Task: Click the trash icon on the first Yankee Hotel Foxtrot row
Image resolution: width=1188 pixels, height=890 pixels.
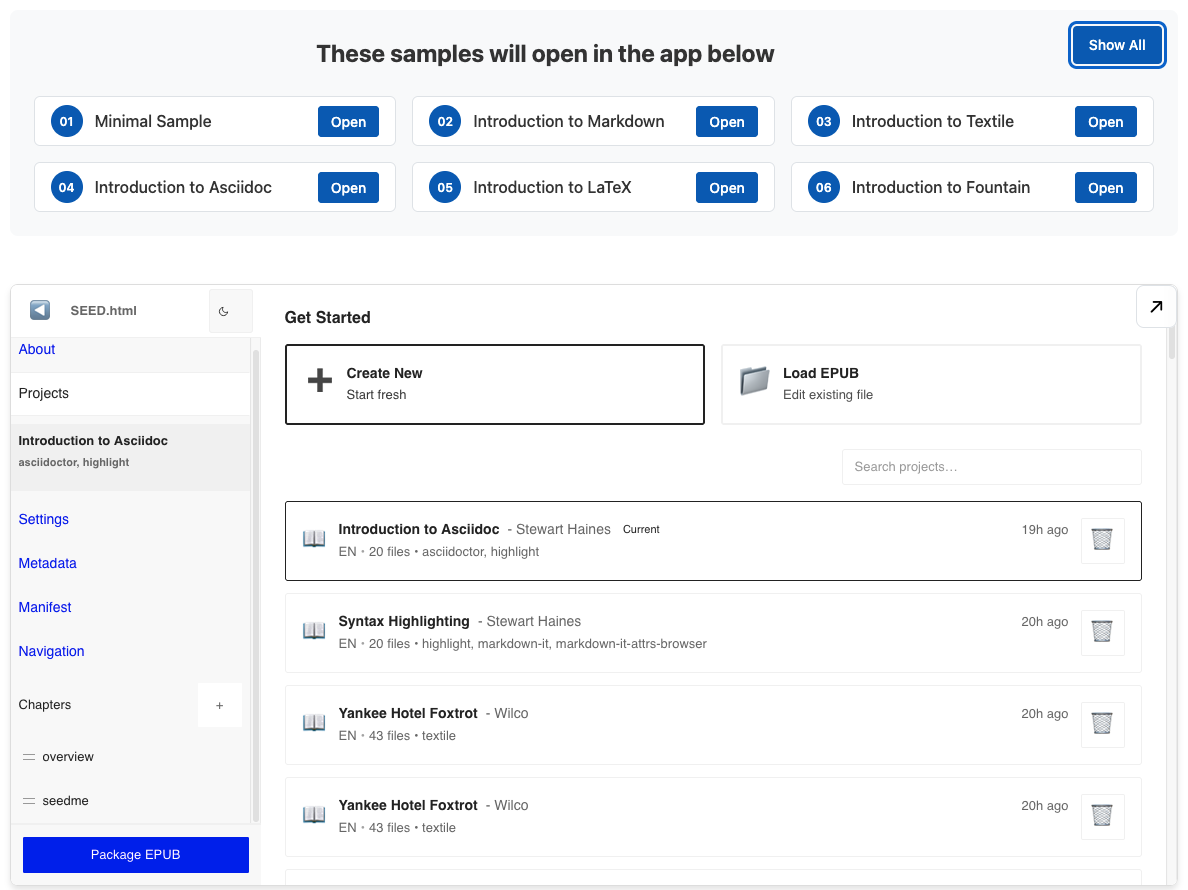Action: [1102, 724]
